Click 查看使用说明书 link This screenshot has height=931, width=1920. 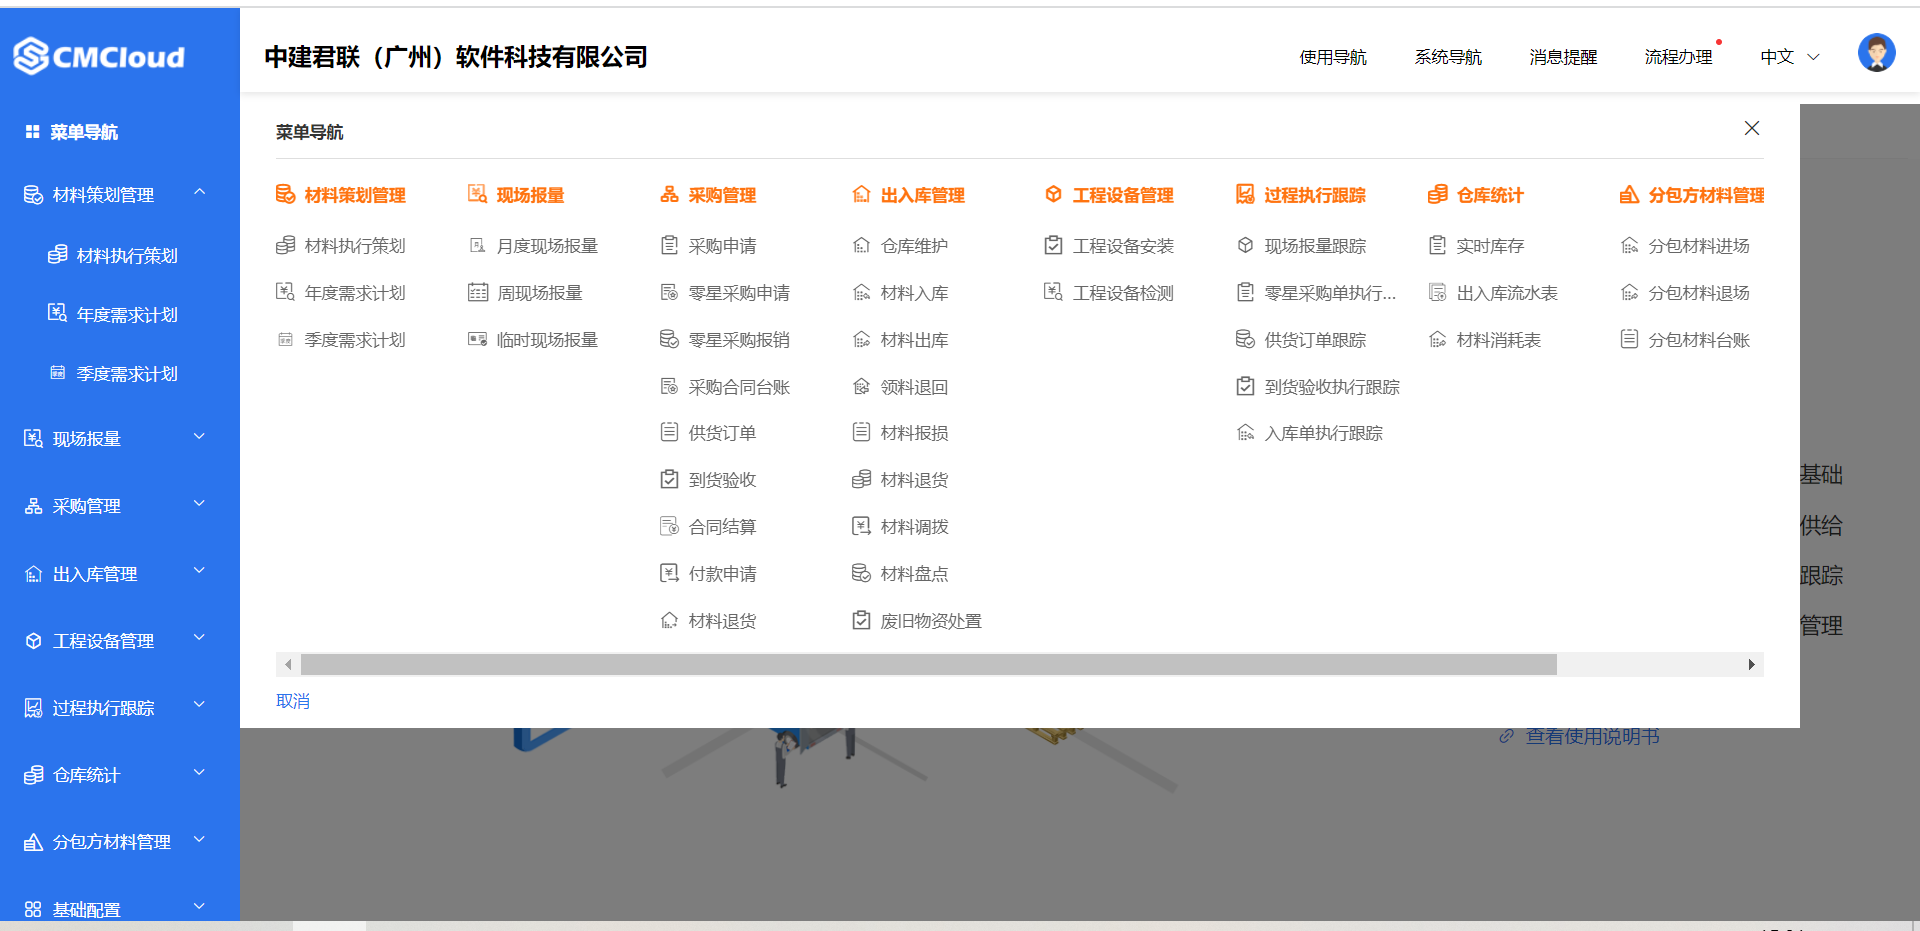pos(1592,737)
